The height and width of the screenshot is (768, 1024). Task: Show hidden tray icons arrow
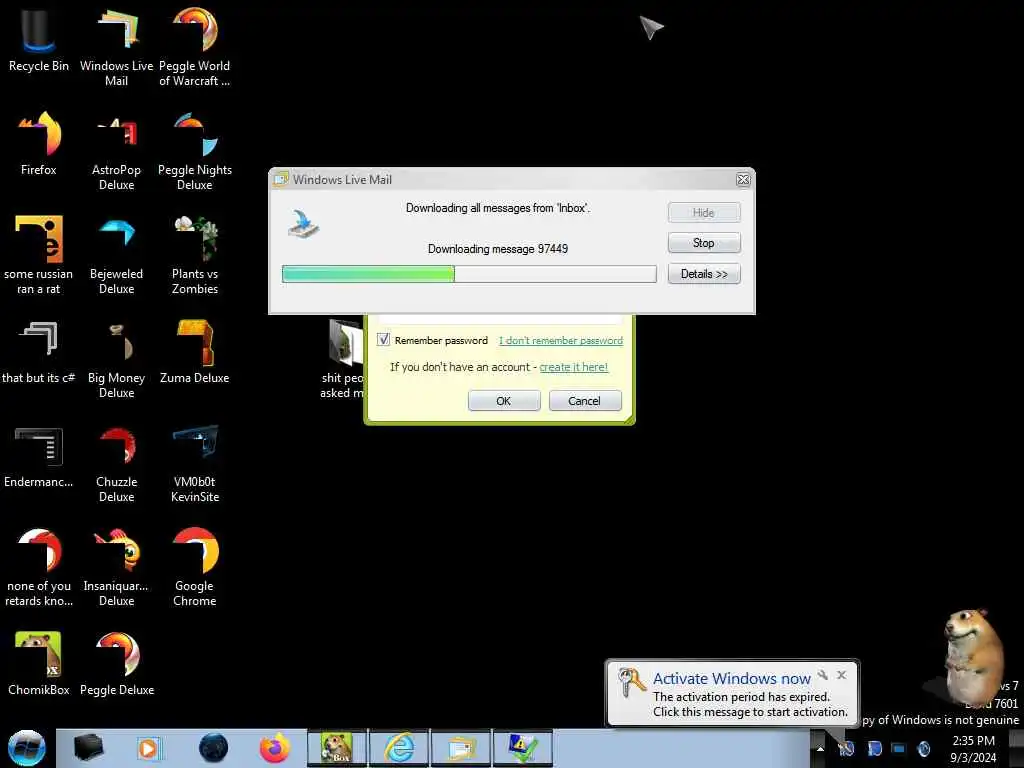[820, 749]
